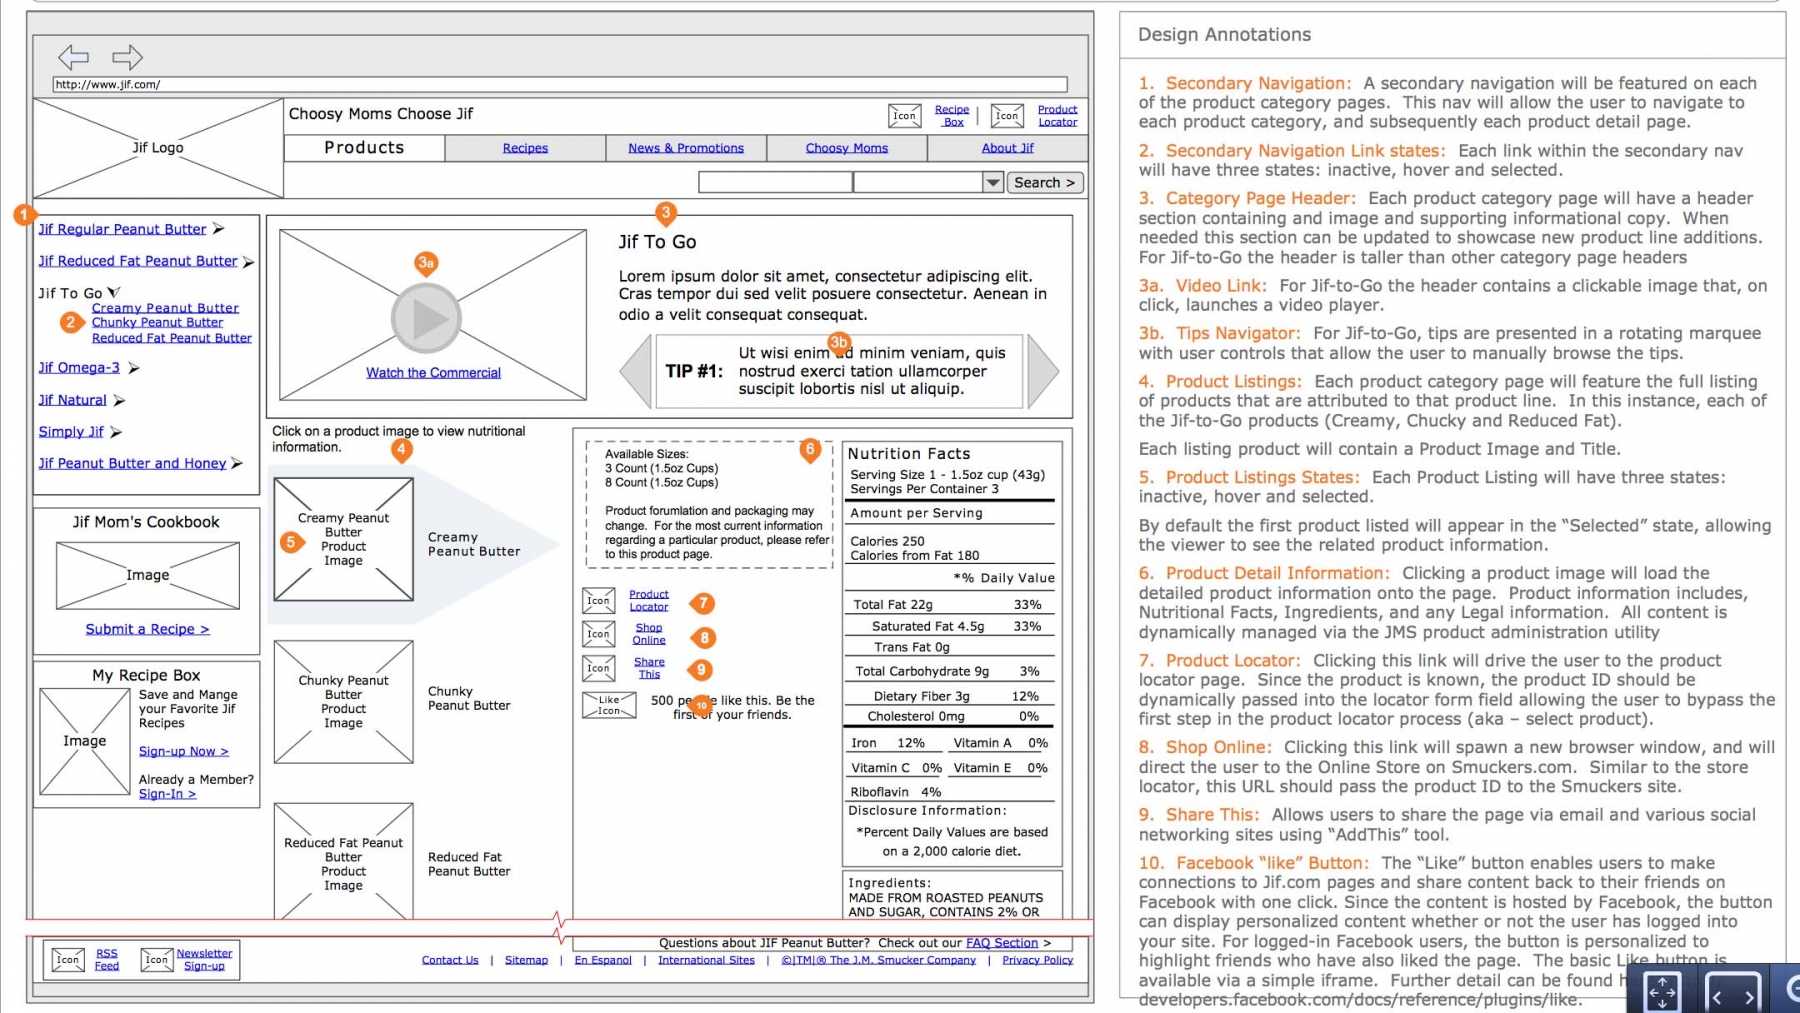Open Jif Peanut Butter and Honey link
This screenshot has width=1800, height=1013.
[x=132, y=463]
